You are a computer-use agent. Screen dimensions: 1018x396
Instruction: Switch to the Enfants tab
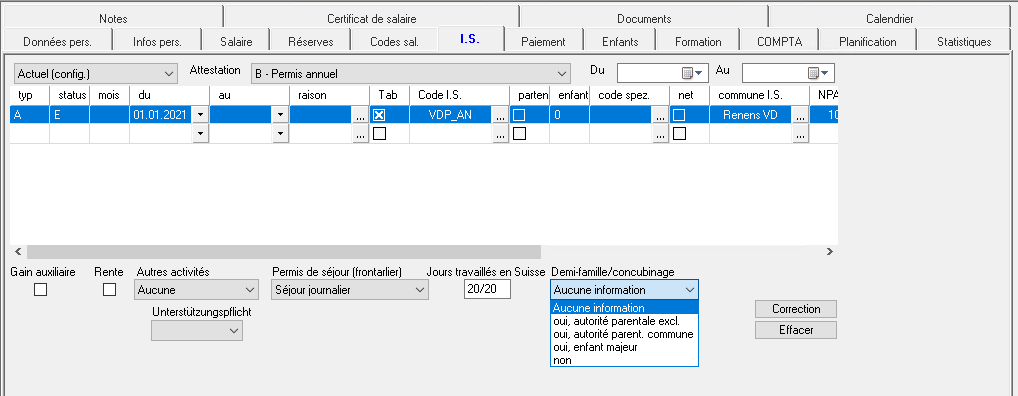click(619, 42)
